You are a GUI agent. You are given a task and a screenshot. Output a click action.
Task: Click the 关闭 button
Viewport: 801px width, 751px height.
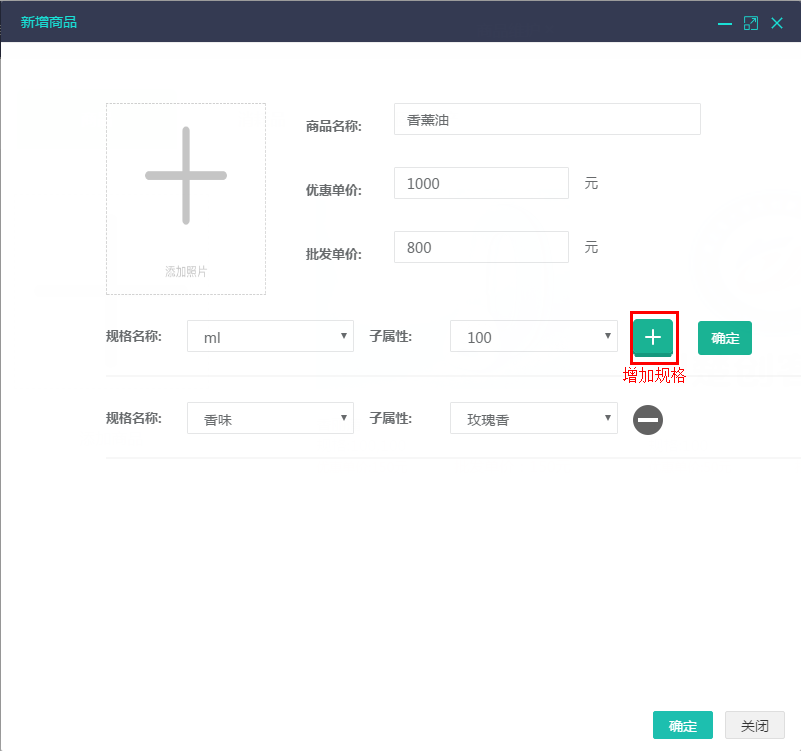755,725
